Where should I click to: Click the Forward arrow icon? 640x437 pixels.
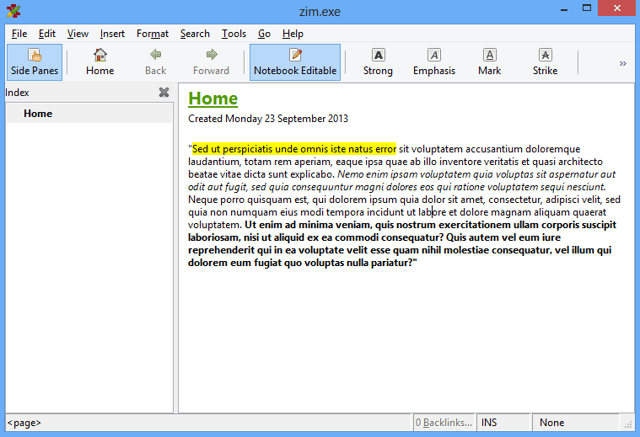pyautogui.click(x=211, y=55)
